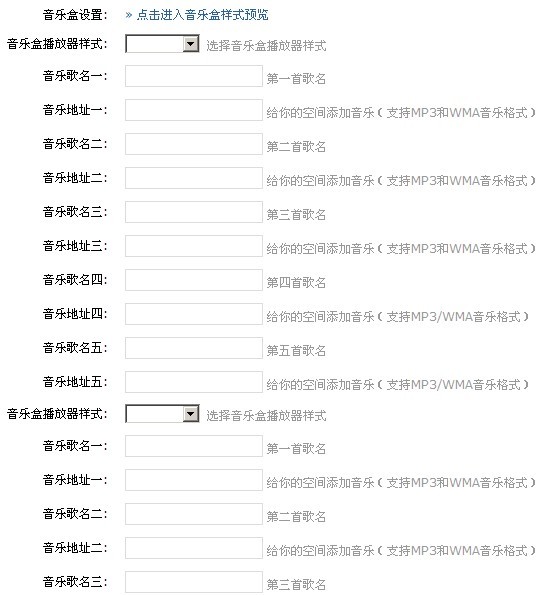This screenshot has width=546, height=595.
Task: Click the first group's 音乐地址三 input box
Action: (194, 246)
